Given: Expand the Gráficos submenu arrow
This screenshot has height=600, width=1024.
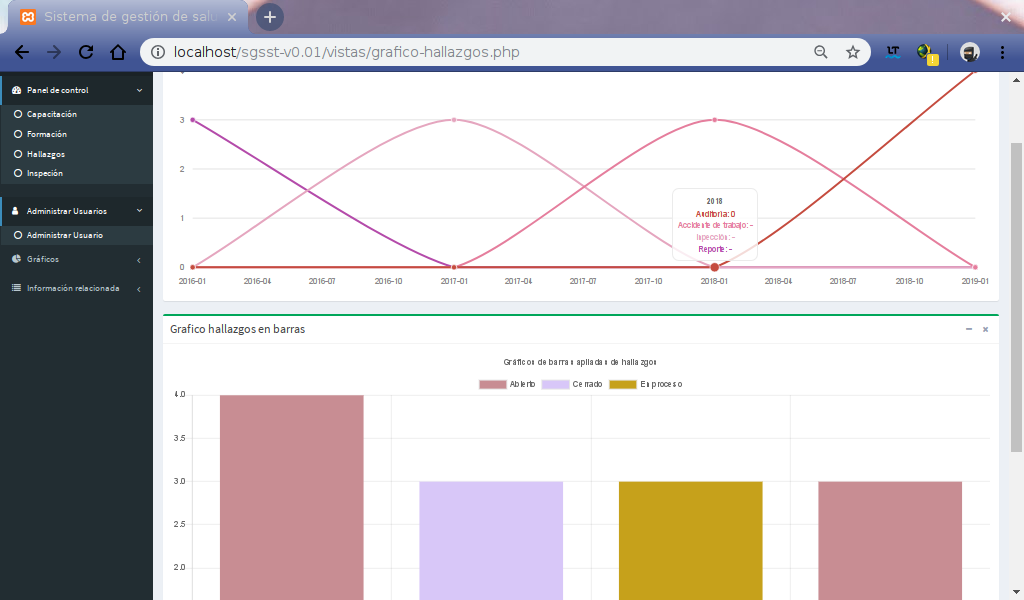Looking at the screenshot, I should (x=139, y=260).
